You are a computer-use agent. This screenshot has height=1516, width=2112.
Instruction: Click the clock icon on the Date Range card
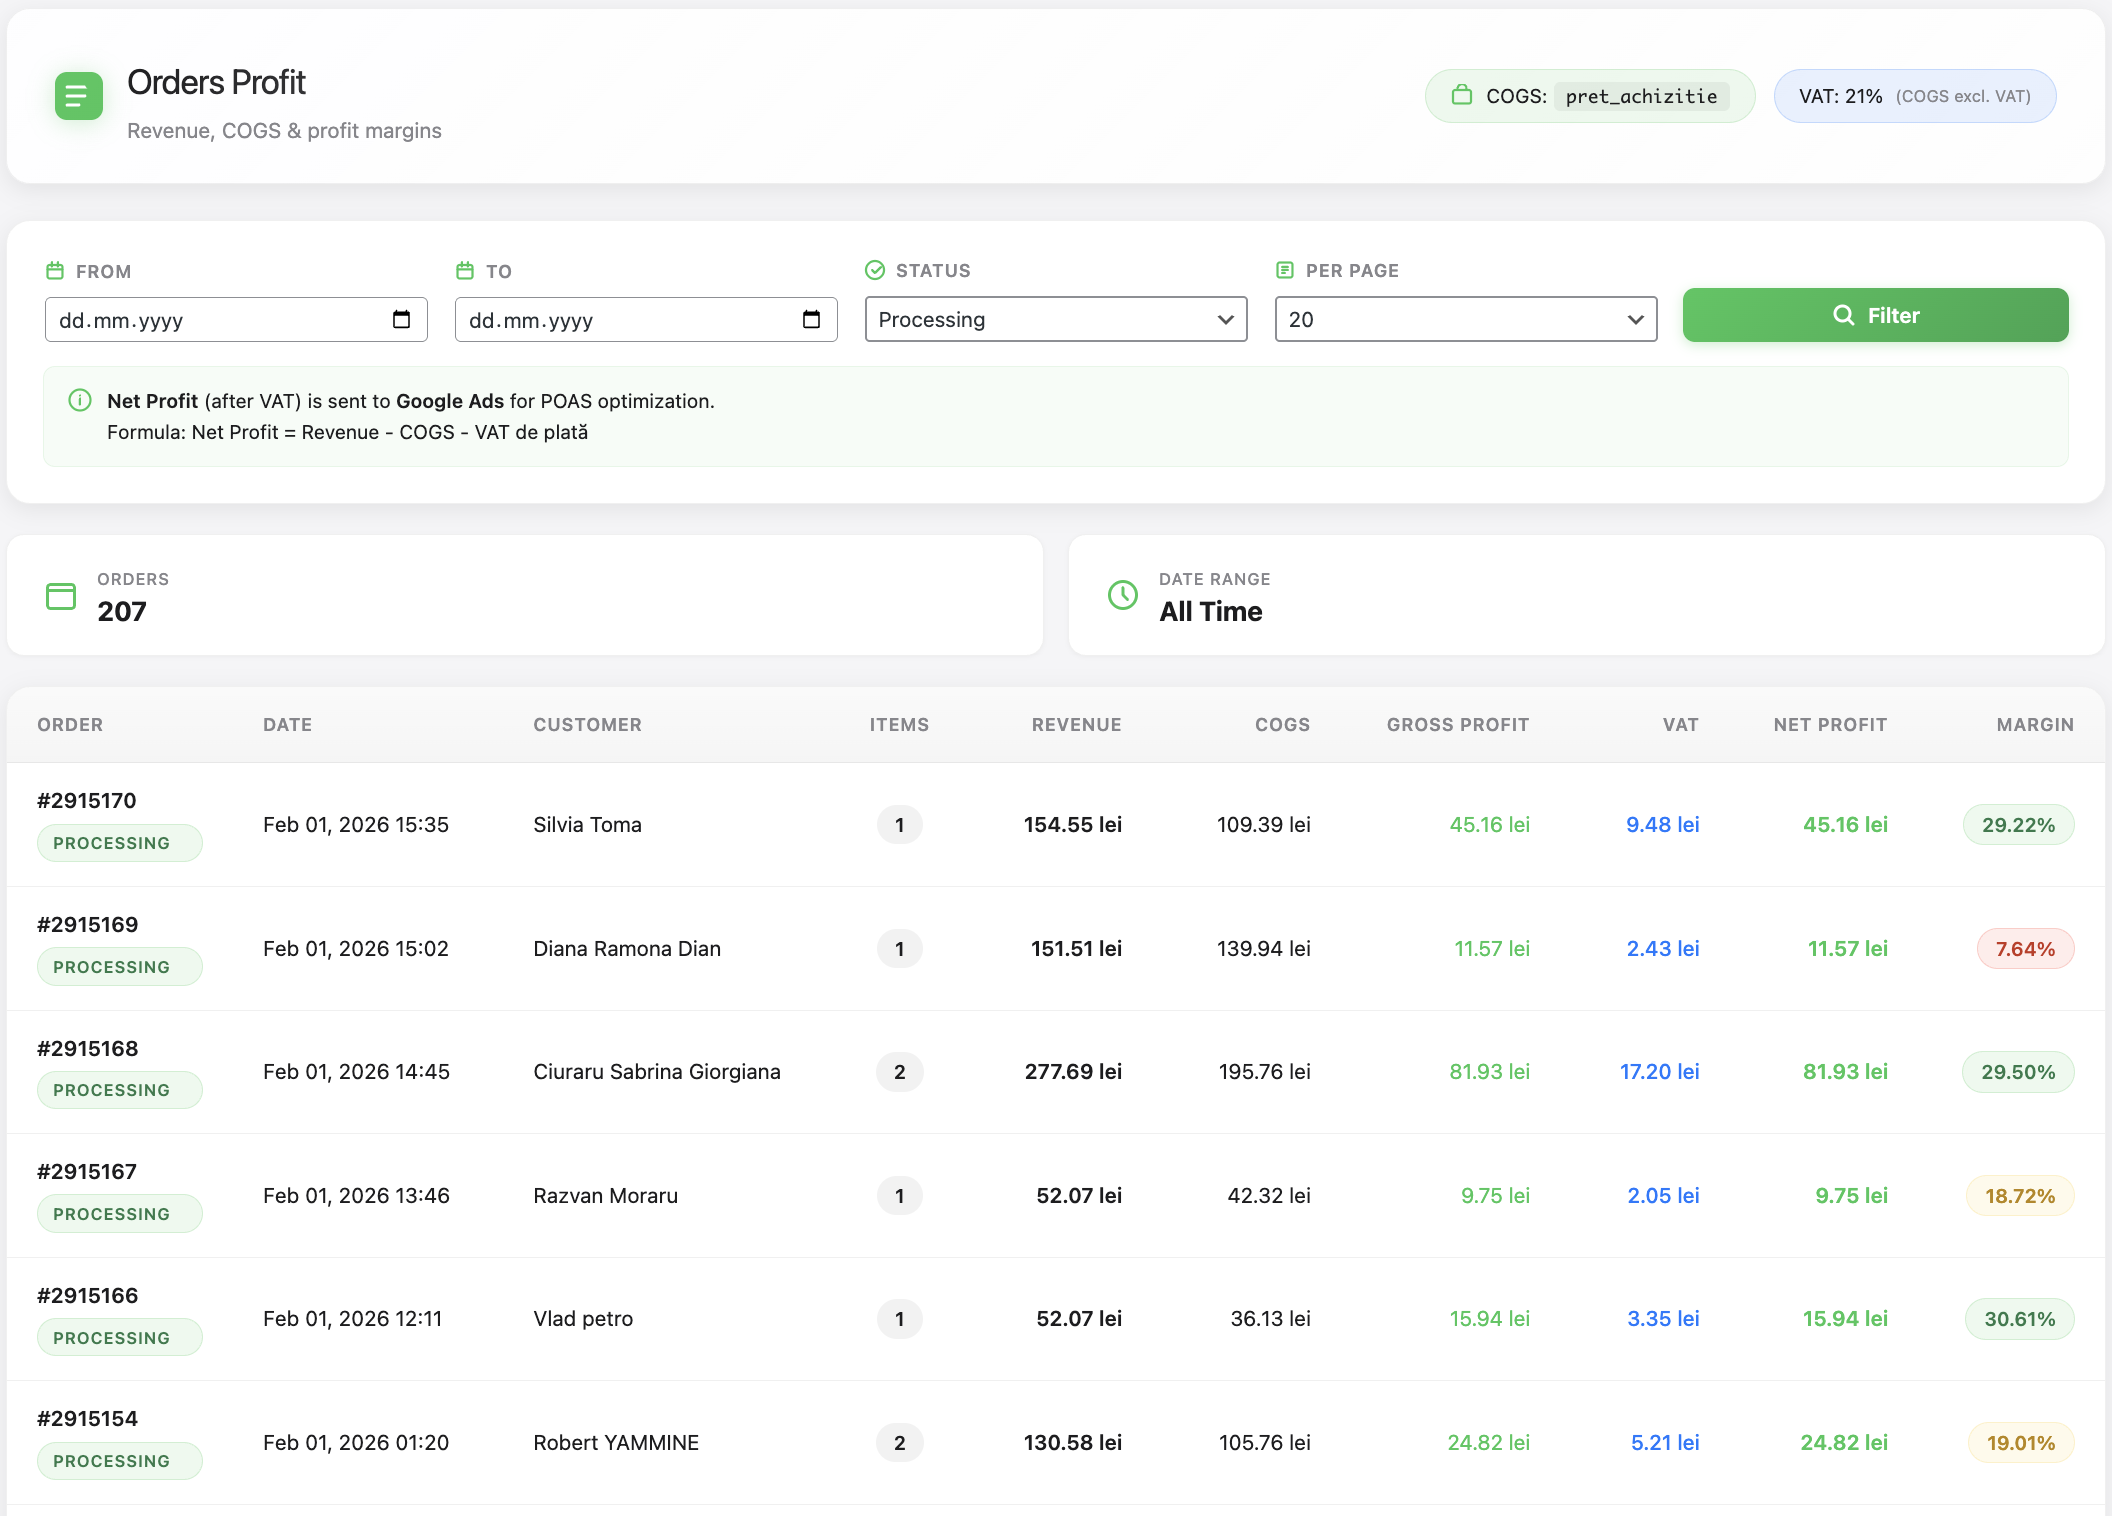[x=1122, y=595]
